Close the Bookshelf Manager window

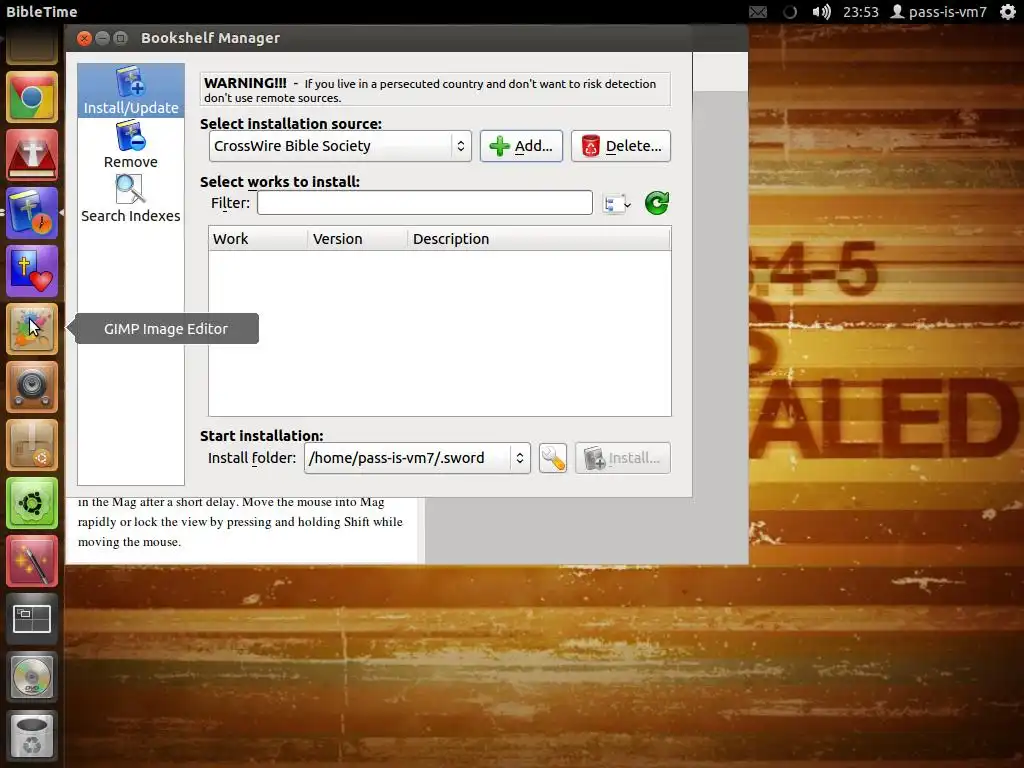coord(84,38)
